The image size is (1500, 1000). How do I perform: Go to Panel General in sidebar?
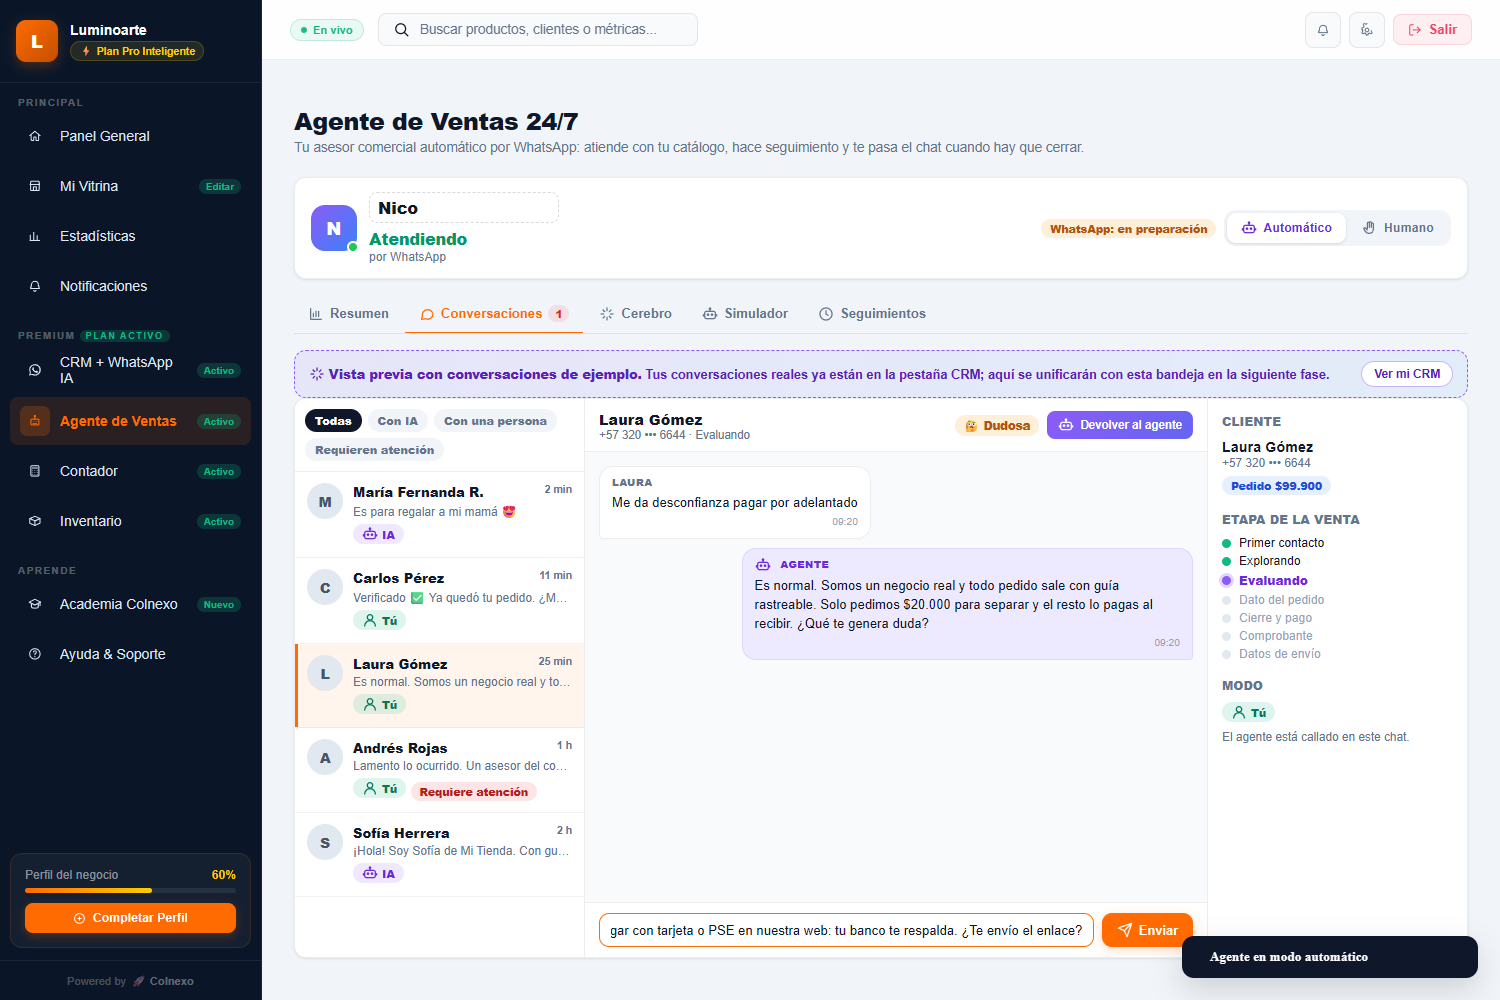pos(130,136)
